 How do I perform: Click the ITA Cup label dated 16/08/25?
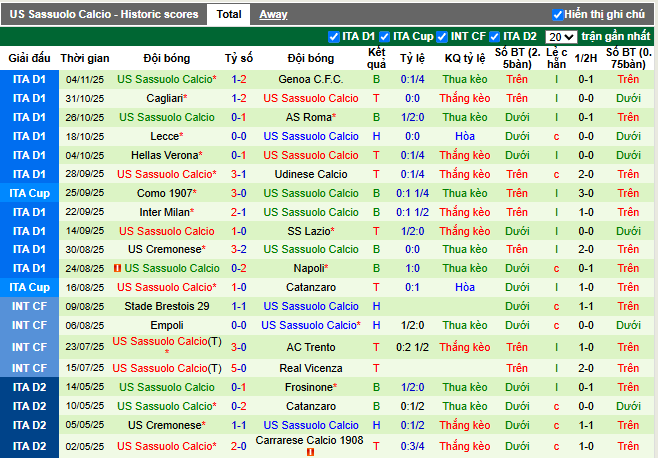click(x=29, y=287)
